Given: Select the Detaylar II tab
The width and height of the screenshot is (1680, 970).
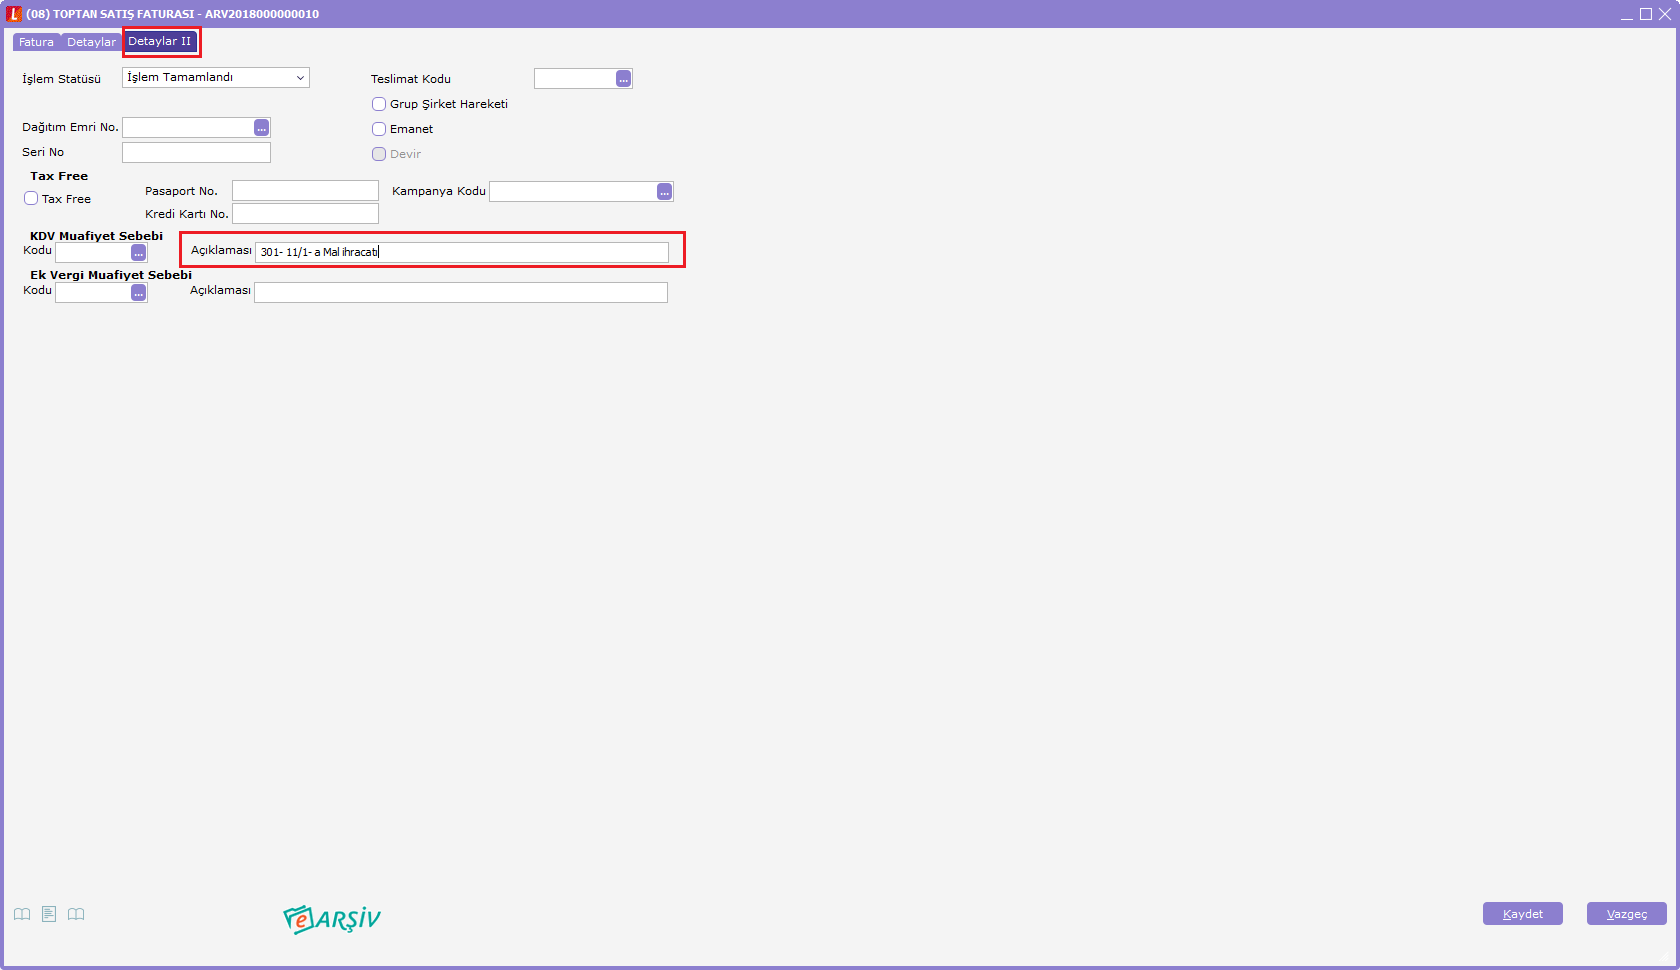Looking at the screenshot, I should point(160,42).
